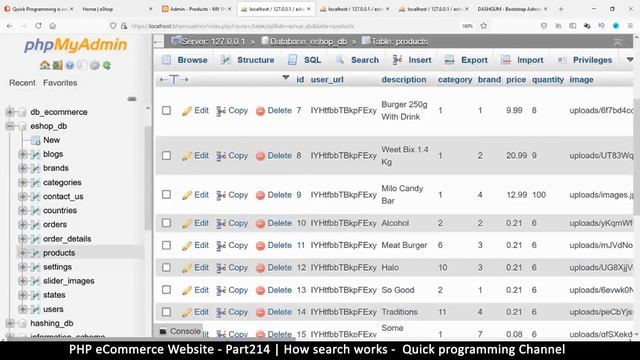Click the Copy icon for row id 8
The image size is (640, 360).
[x=221, y=156]
